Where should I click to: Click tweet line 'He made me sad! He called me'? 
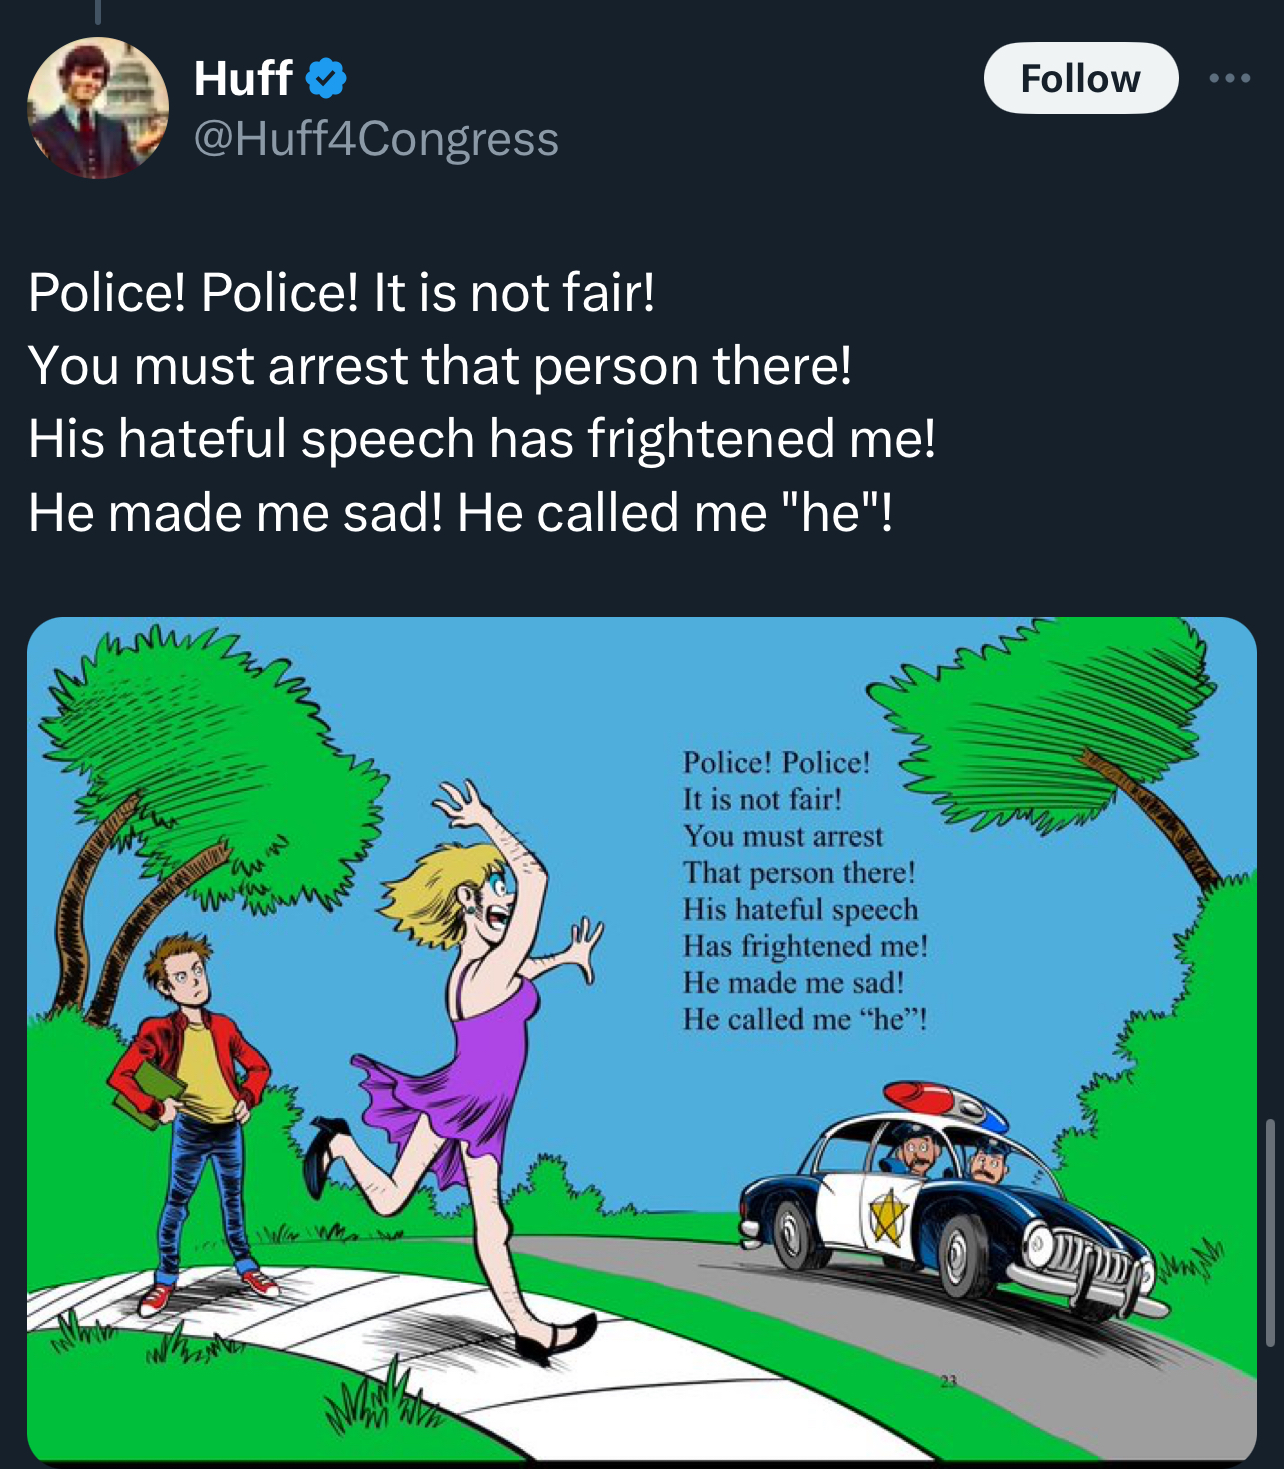pos(397,512)
